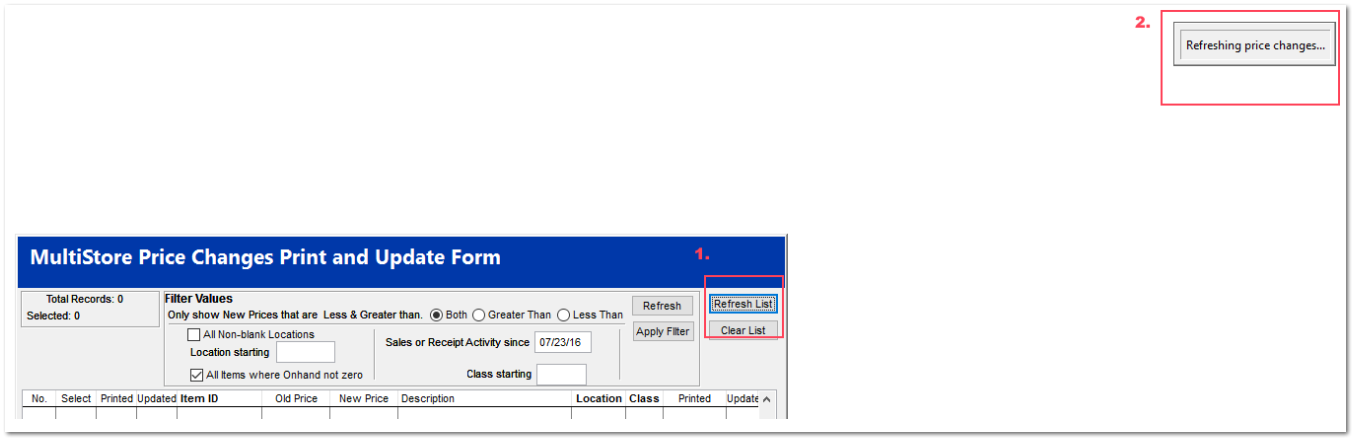
Task: Click the Class column header
Action: click(x=644, y=398)
